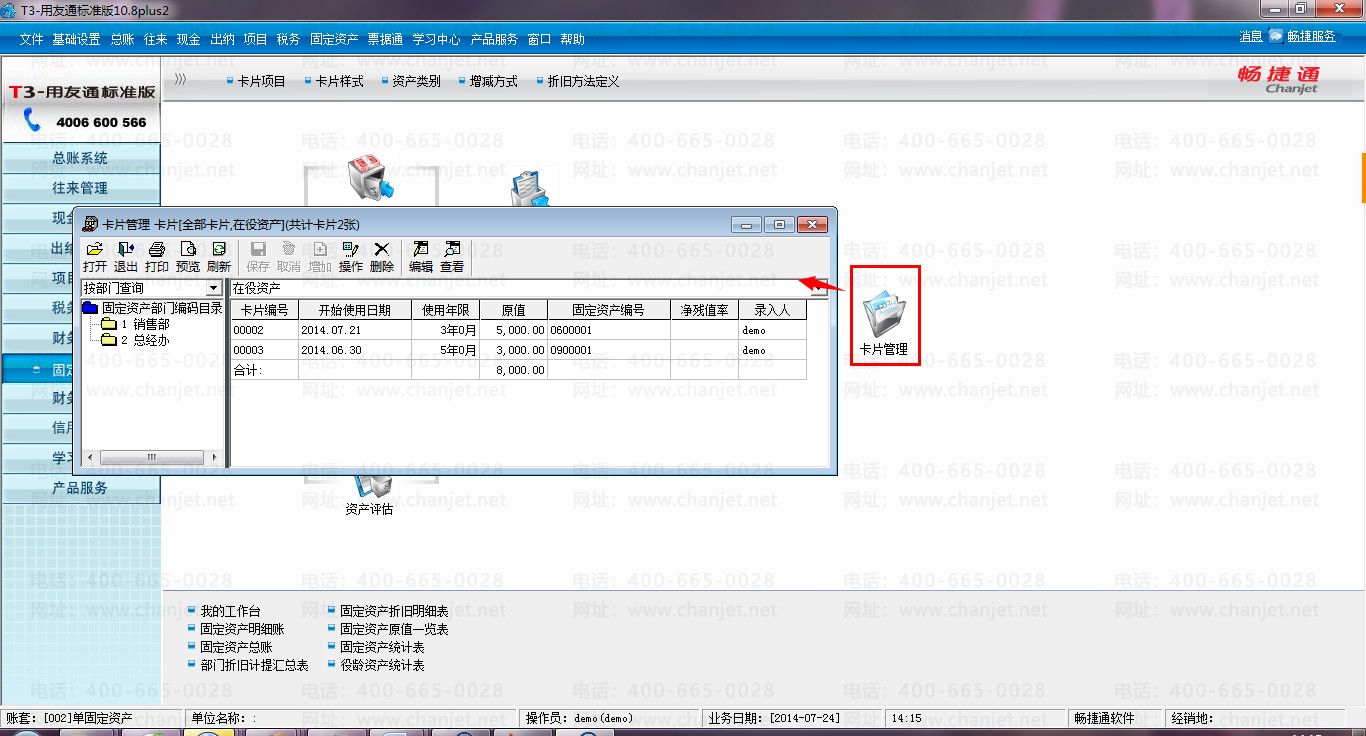1366x736 pixels.
Task: Open 我的工作台 report link
Action: click(x=230, y=611)
